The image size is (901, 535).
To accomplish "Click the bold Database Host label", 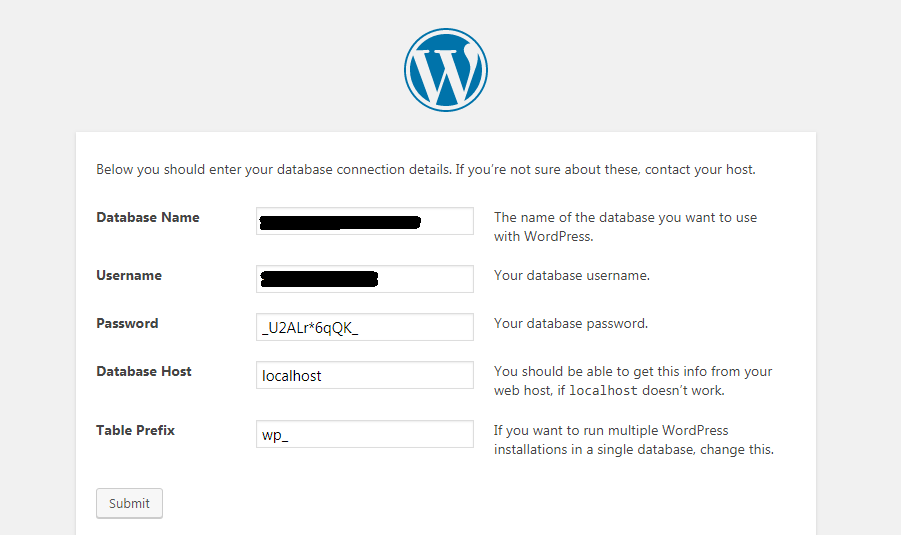I will click(x=144, y=371).
